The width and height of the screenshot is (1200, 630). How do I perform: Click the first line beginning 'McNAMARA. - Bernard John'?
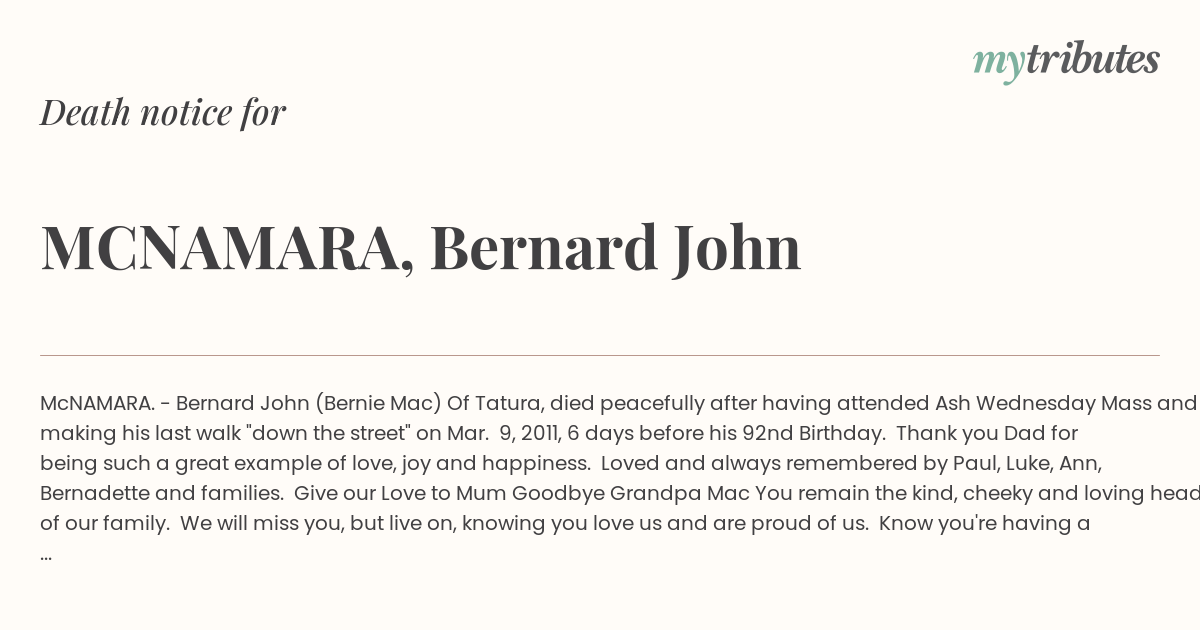pyautogui.click(x=619, y=404)
